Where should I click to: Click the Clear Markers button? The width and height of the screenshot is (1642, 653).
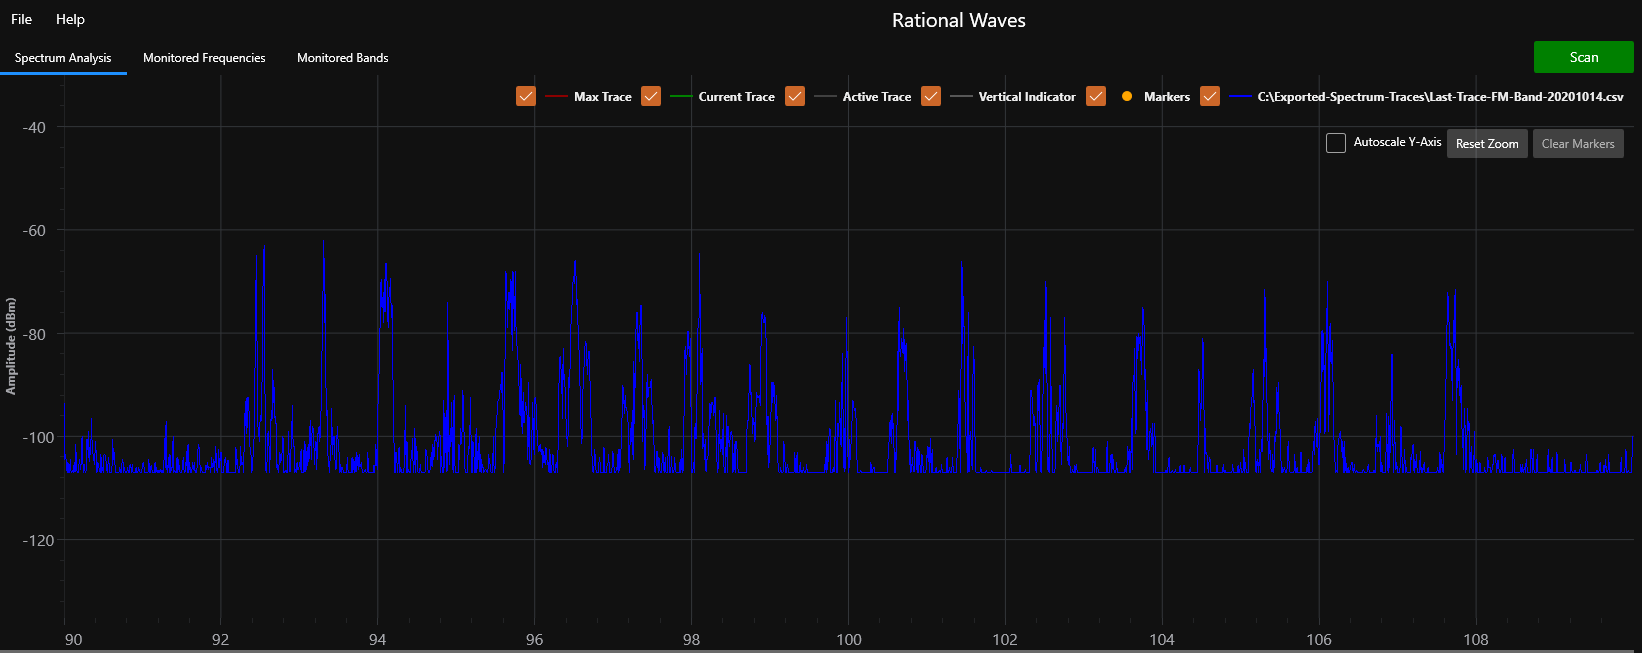pos(1577,144)
